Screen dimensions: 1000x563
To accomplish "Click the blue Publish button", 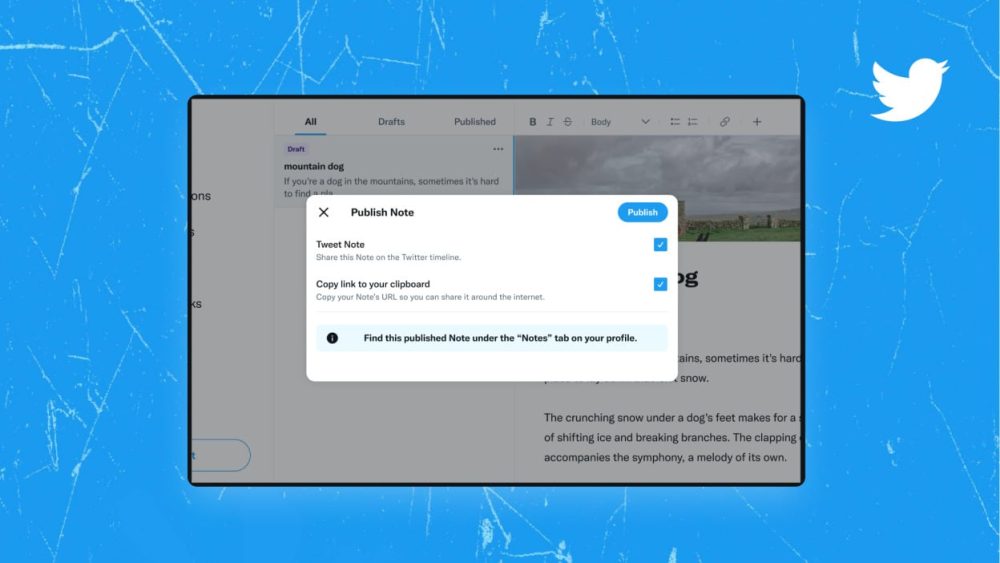I will click(x=642, y=212).
